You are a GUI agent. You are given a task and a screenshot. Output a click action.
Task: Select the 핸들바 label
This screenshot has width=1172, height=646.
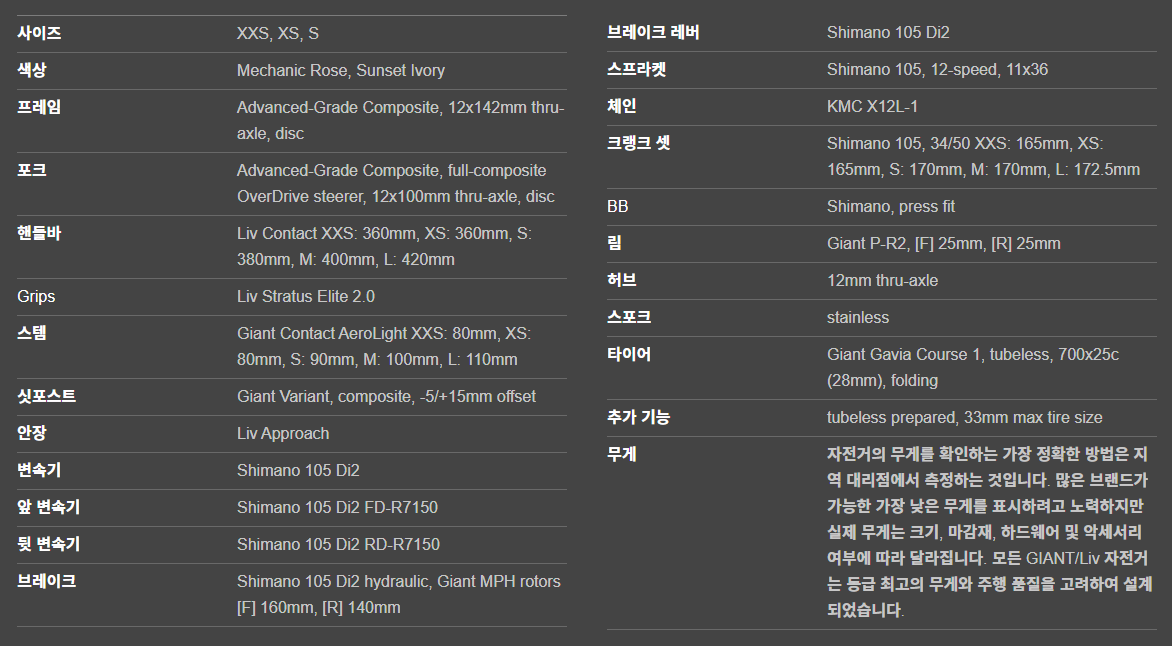[39, 233]
